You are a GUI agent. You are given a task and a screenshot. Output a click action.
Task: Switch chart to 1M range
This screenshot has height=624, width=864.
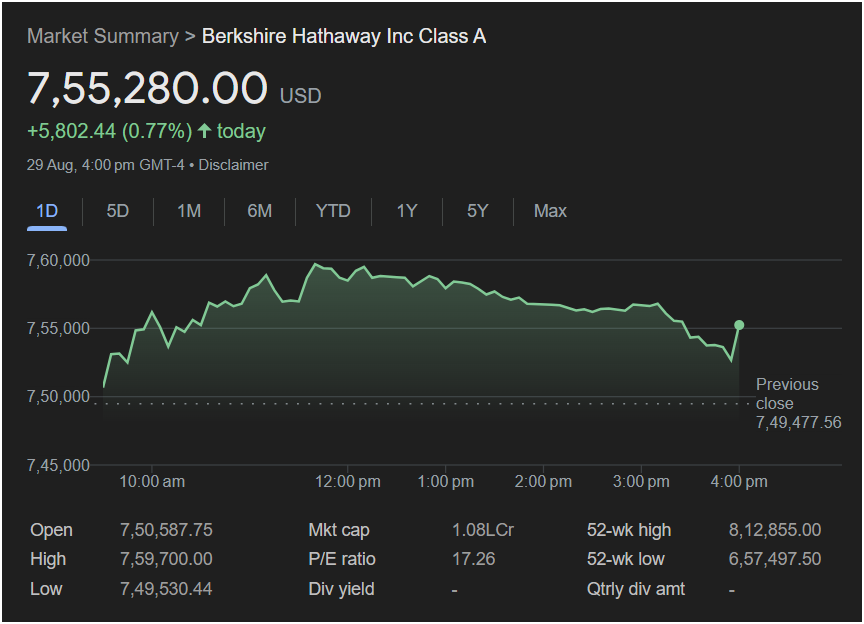pyautogui.click(x=189, y=211)
